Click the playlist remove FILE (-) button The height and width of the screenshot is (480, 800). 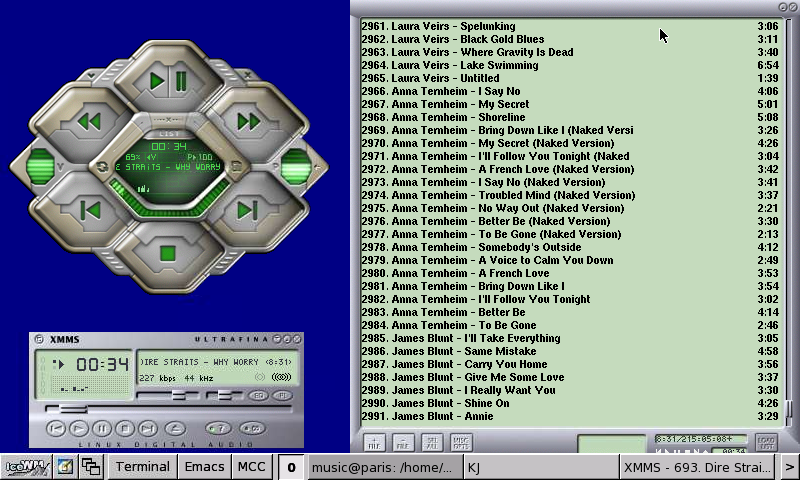[403, 442]
